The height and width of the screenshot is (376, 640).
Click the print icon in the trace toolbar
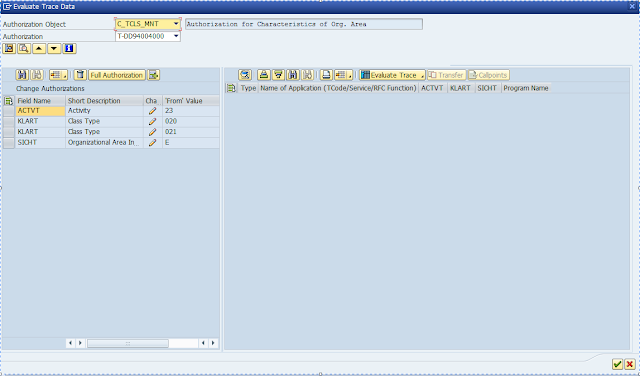(x=326, y=75)
